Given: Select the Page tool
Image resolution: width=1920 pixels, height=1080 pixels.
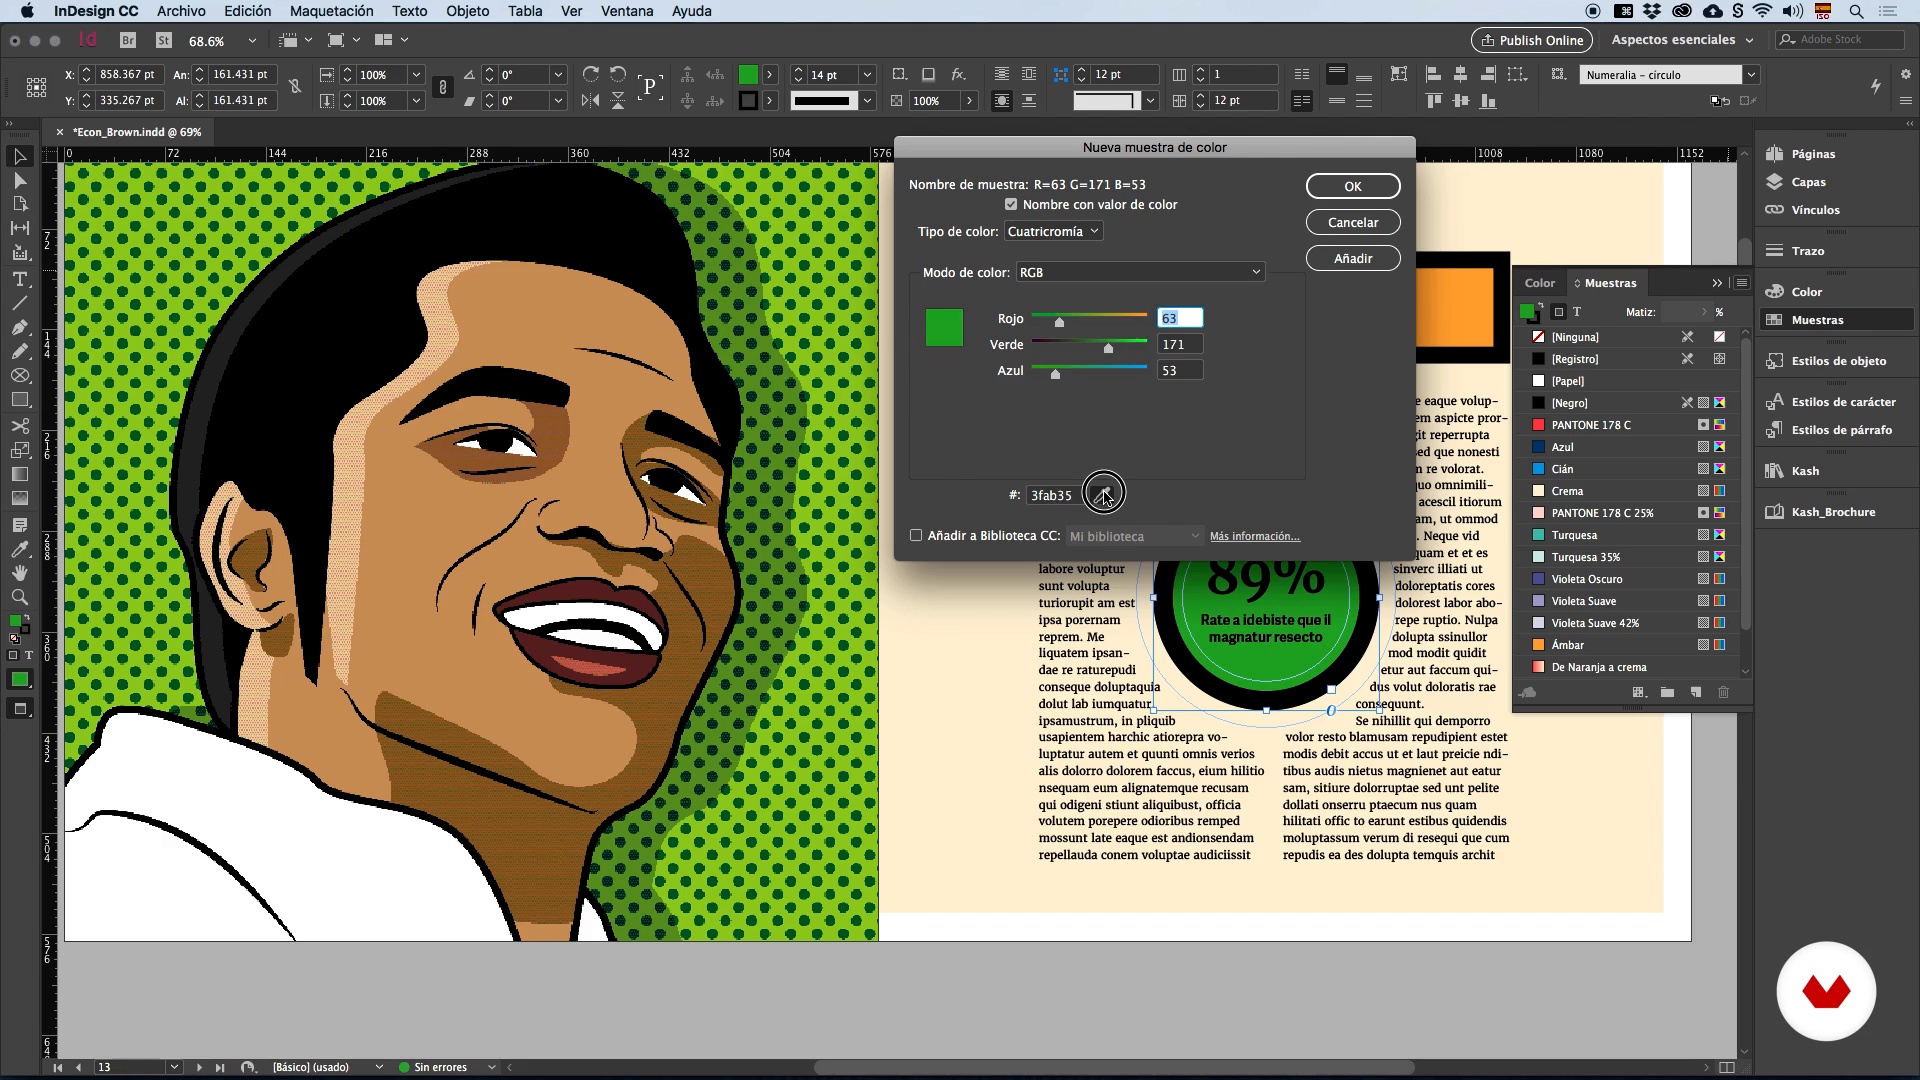Looking at the screenshot, I should pyautogui.click(x=19, y=205).
